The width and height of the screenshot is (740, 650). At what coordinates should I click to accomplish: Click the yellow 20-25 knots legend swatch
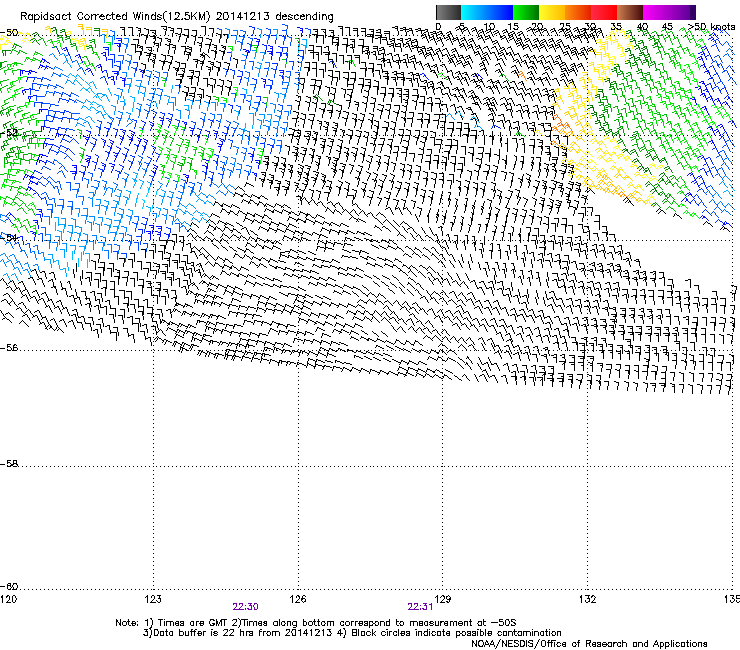(552, 12)
